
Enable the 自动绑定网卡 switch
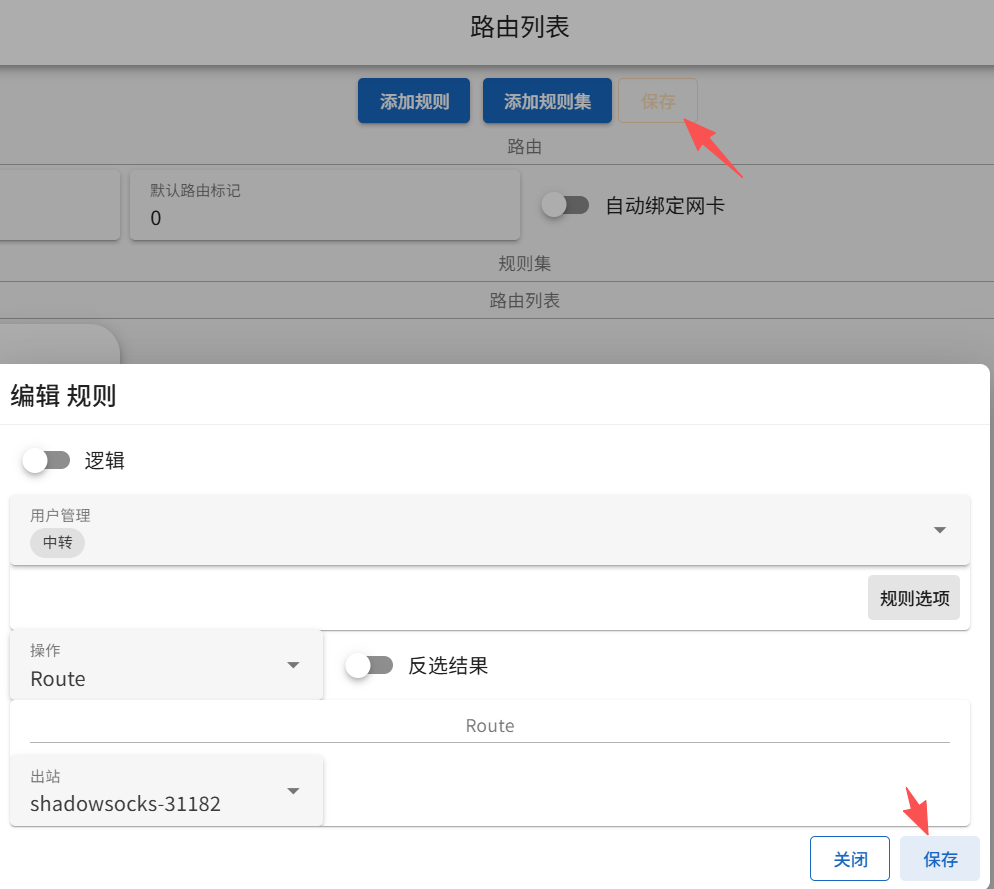[x=565, y=205]
